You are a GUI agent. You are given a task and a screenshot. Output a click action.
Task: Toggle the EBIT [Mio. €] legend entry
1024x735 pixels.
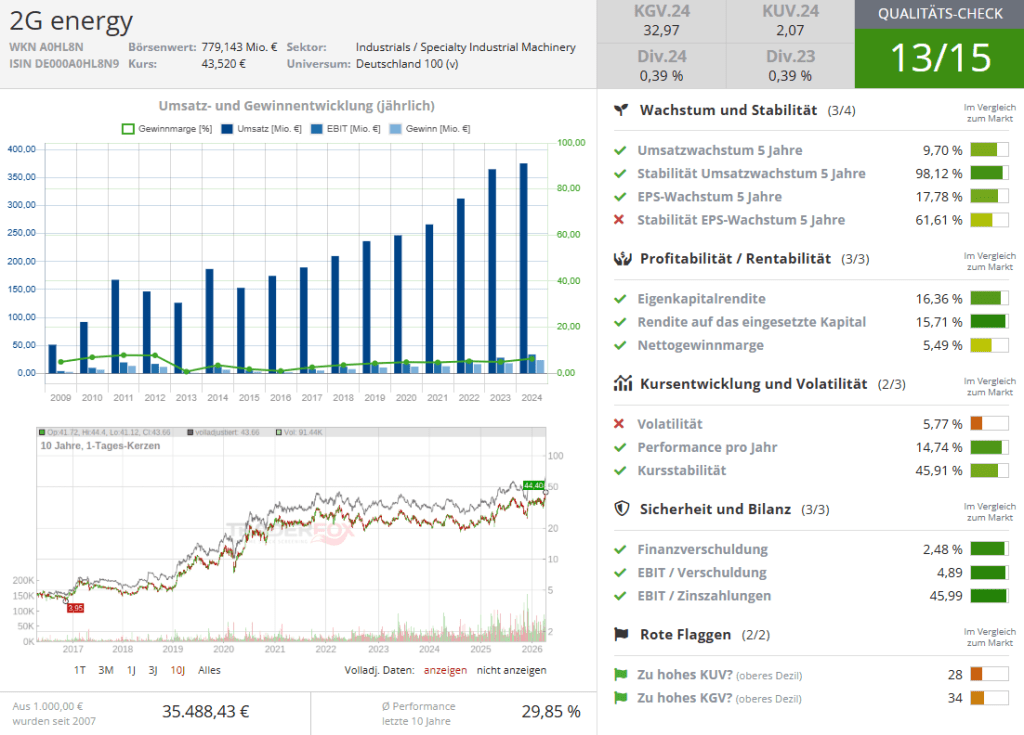click(346, 129)
